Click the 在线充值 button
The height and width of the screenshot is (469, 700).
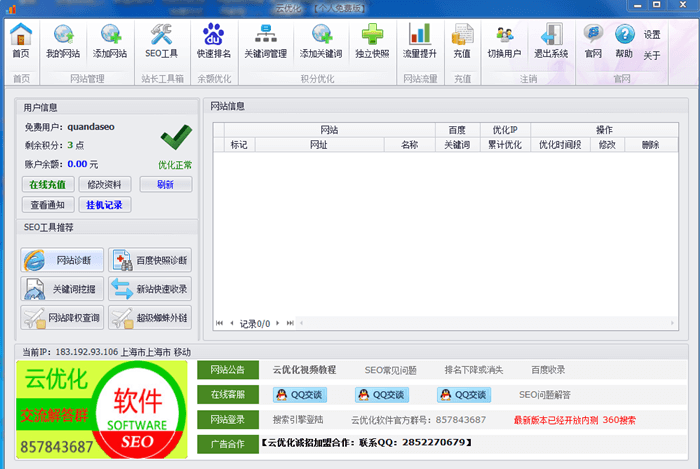pyautogui.click(x=48, y=184)
